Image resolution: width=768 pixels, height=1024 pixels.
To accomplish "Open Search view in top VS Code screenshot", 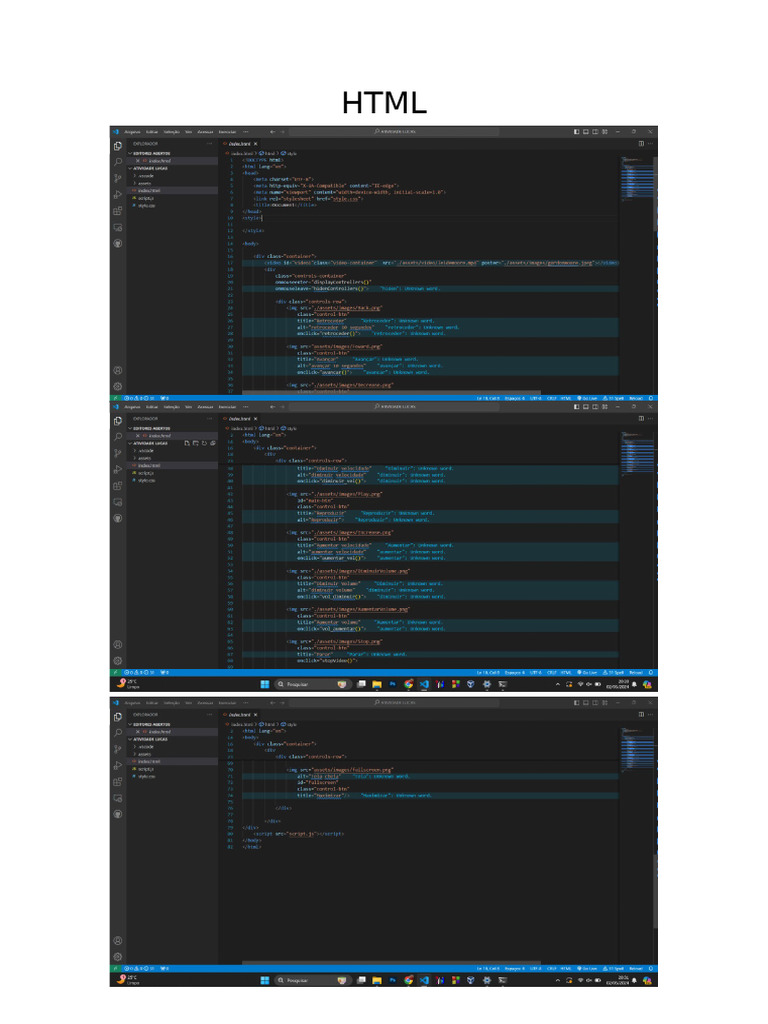I will coord(118,161).
